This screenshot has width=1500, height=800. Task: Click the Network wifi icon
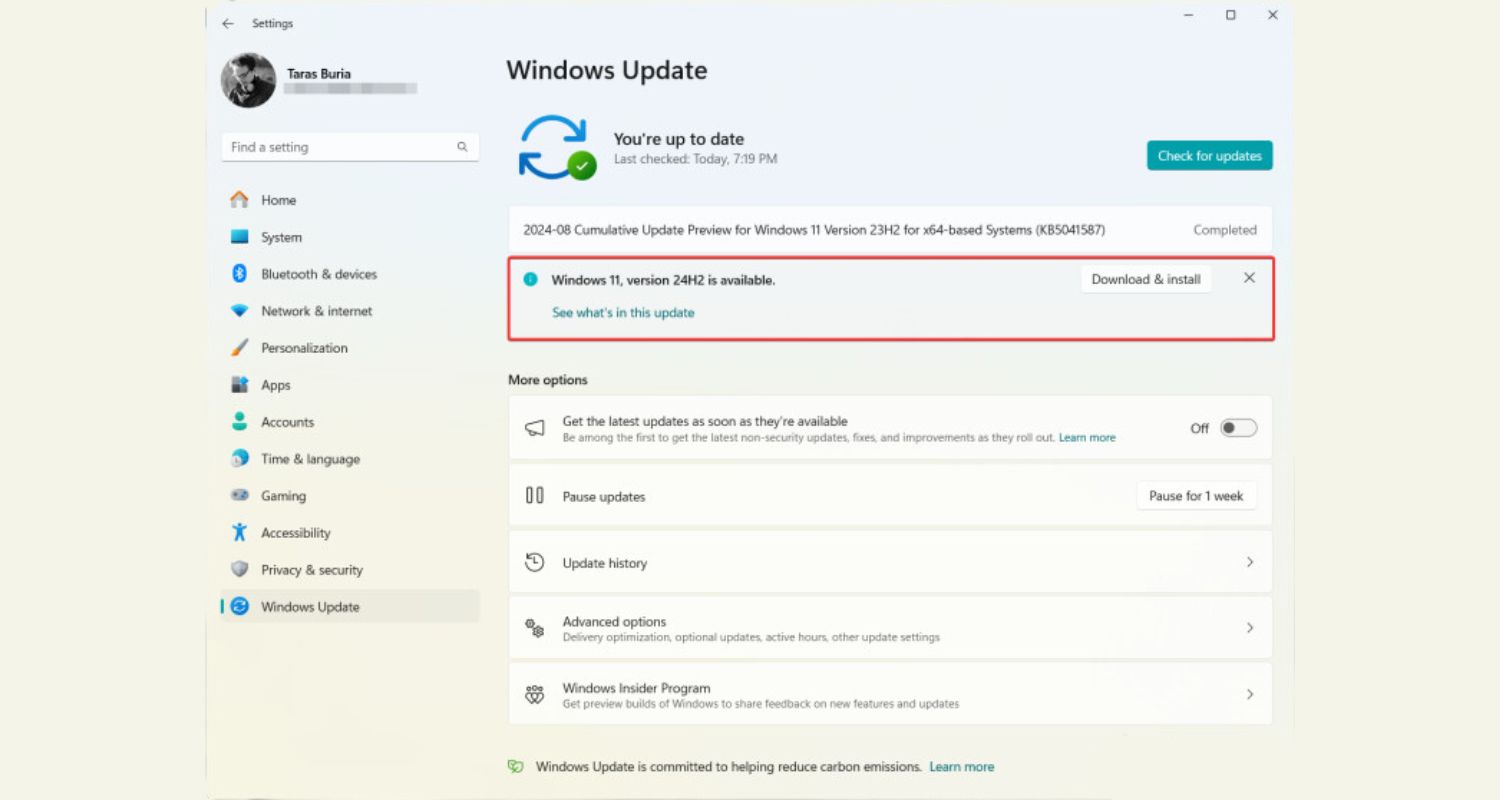point(239,311)
